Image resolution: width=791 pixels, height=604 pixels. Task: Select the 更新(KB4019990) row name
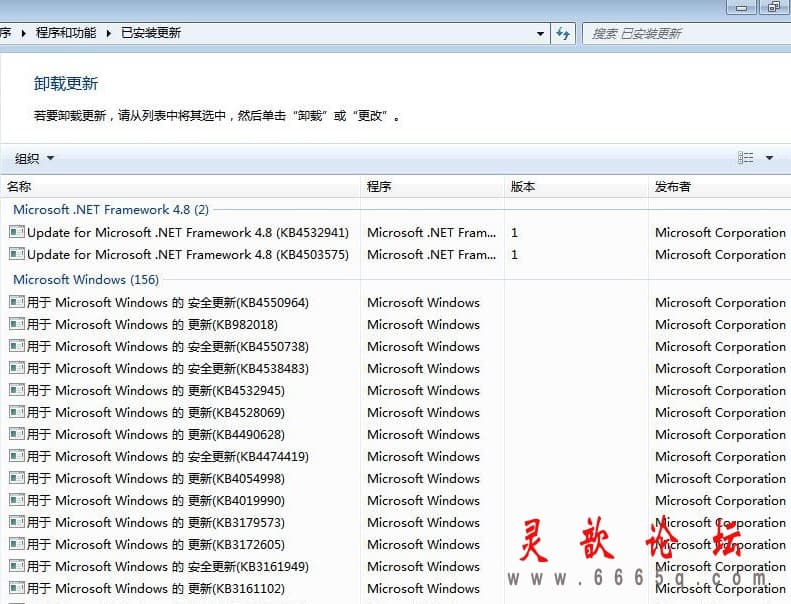pos(155,501)
